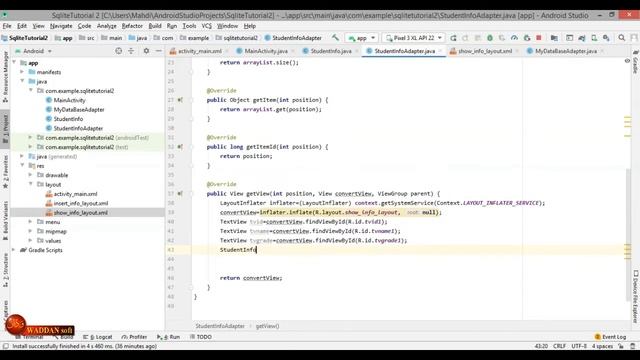Collapse the layout folder

coord(31,184)
